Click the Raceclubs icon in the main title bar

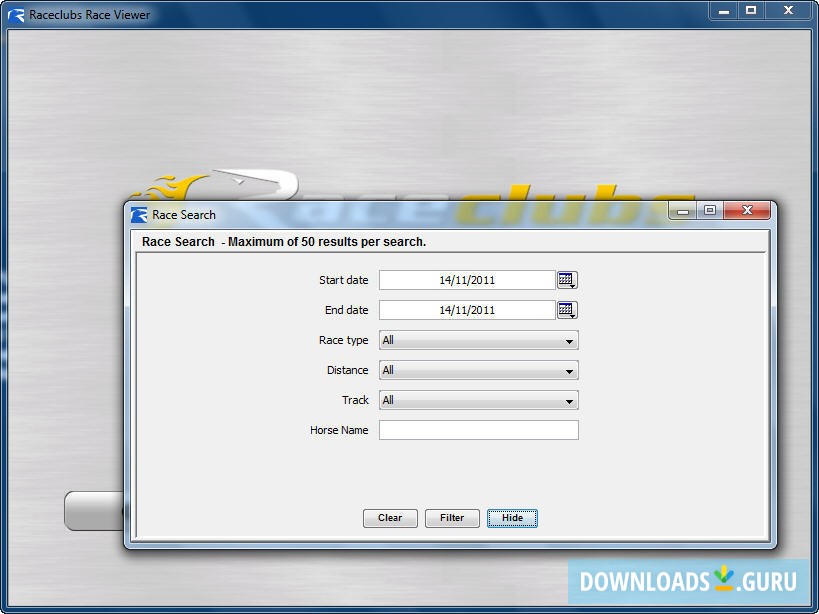click(x=14, y=14)
